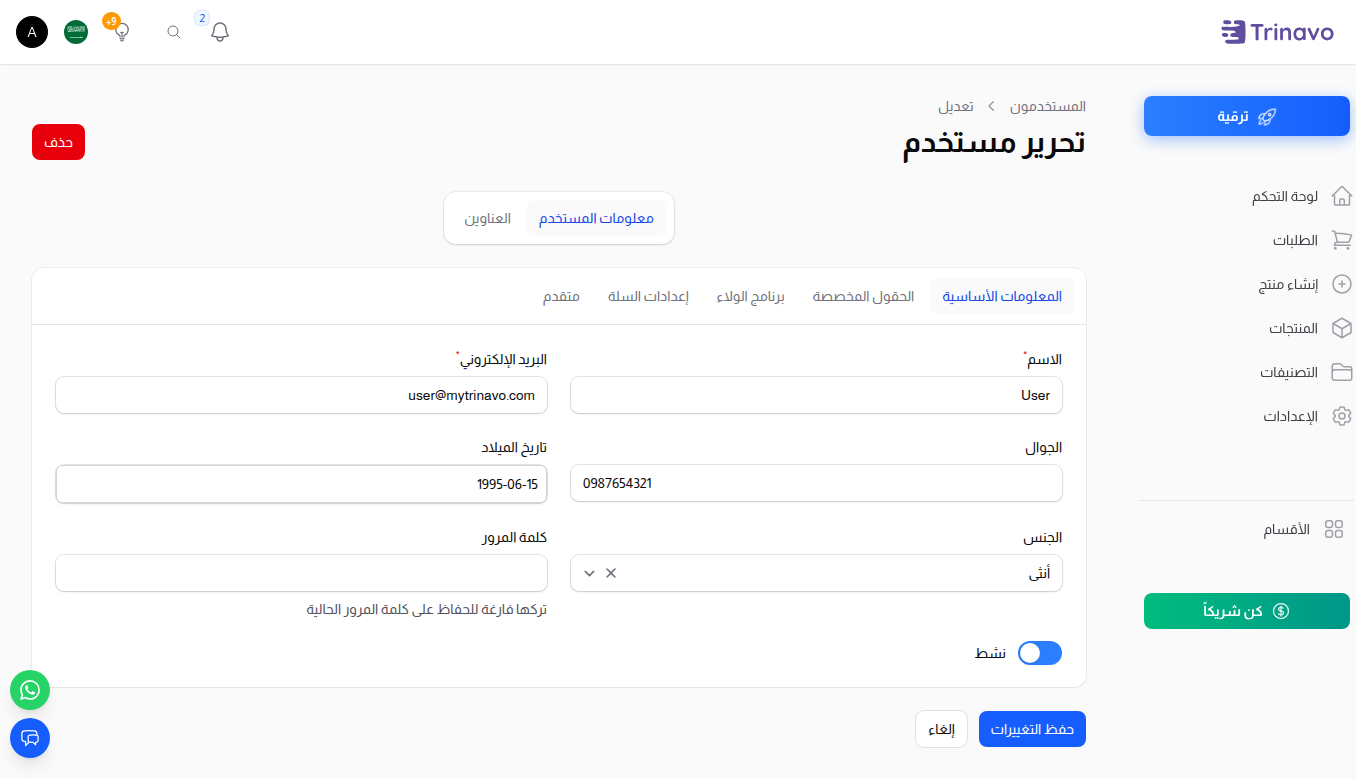Switch to العناوين tab

coord(487,218)
